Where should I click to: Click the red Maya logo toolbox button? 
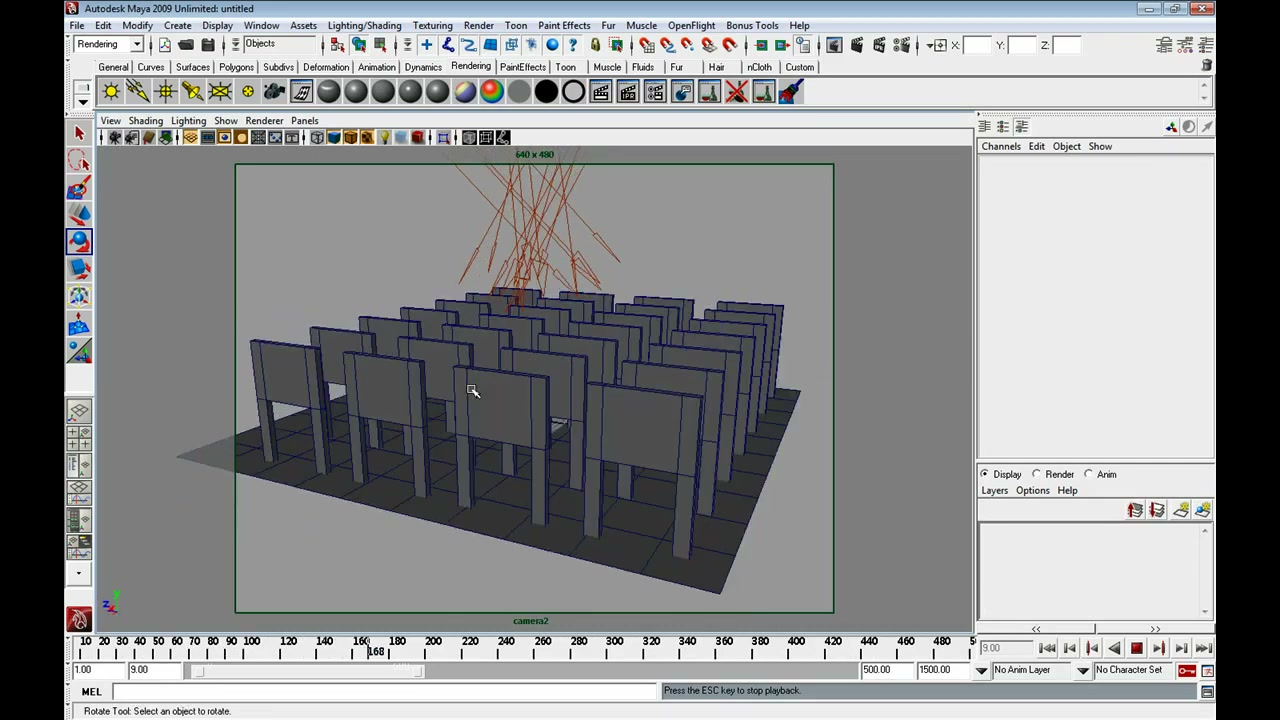tap(79, 620)
